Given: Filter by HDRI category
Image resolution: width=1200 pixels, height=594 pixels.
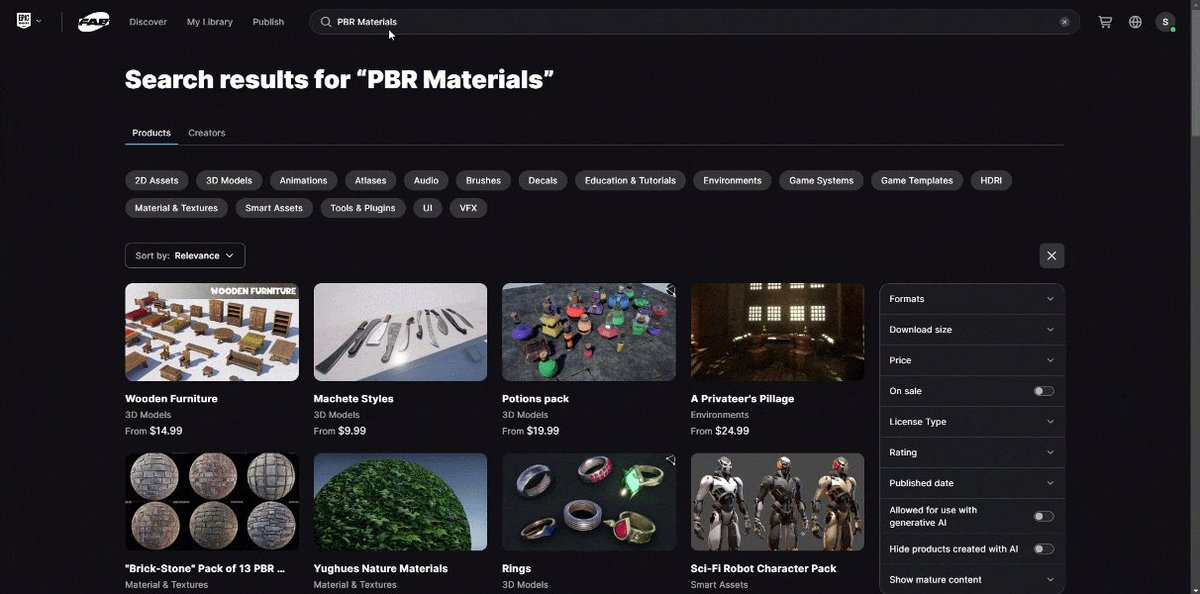Looking at the screenshot, I should [x=991, y=181].
